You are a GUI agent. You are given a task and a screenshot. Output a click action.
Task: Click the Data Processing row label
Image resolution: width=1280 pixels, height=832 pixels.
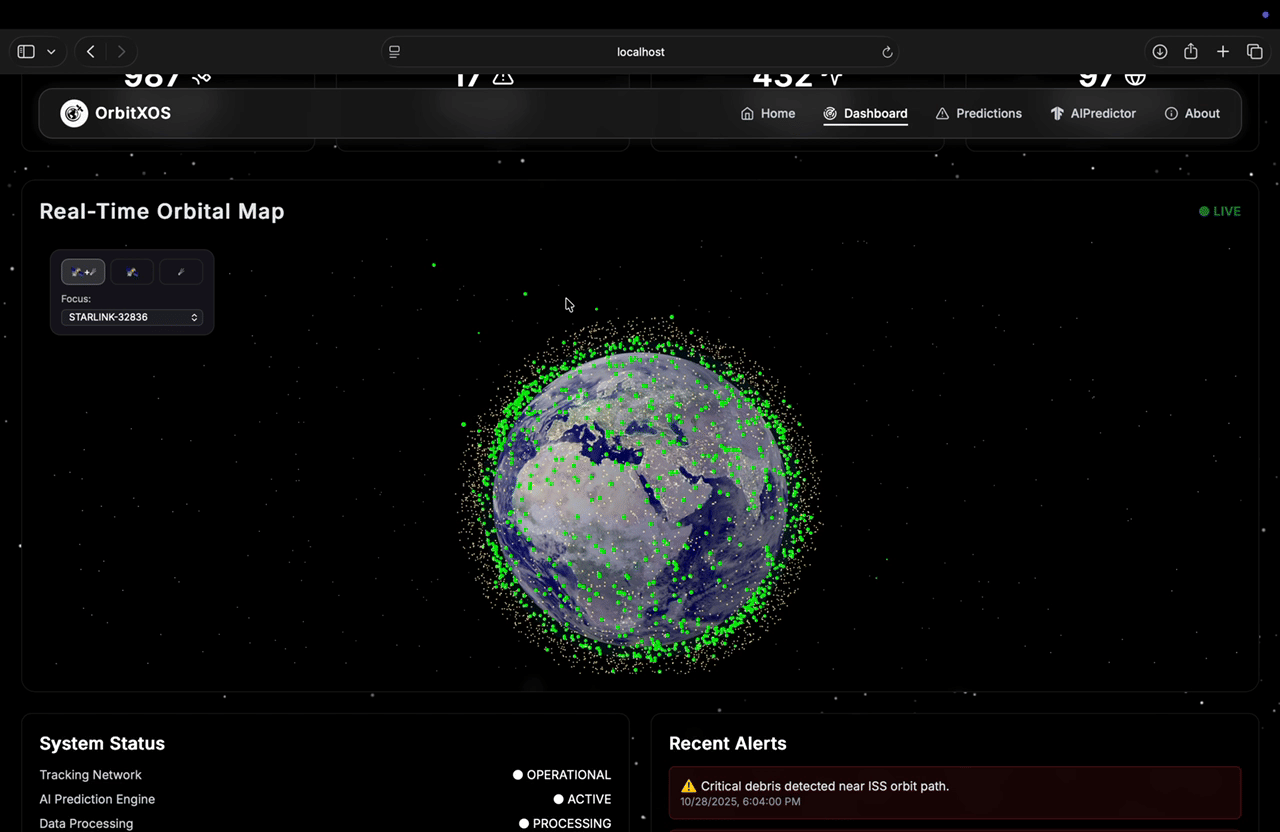pos(86,824)
